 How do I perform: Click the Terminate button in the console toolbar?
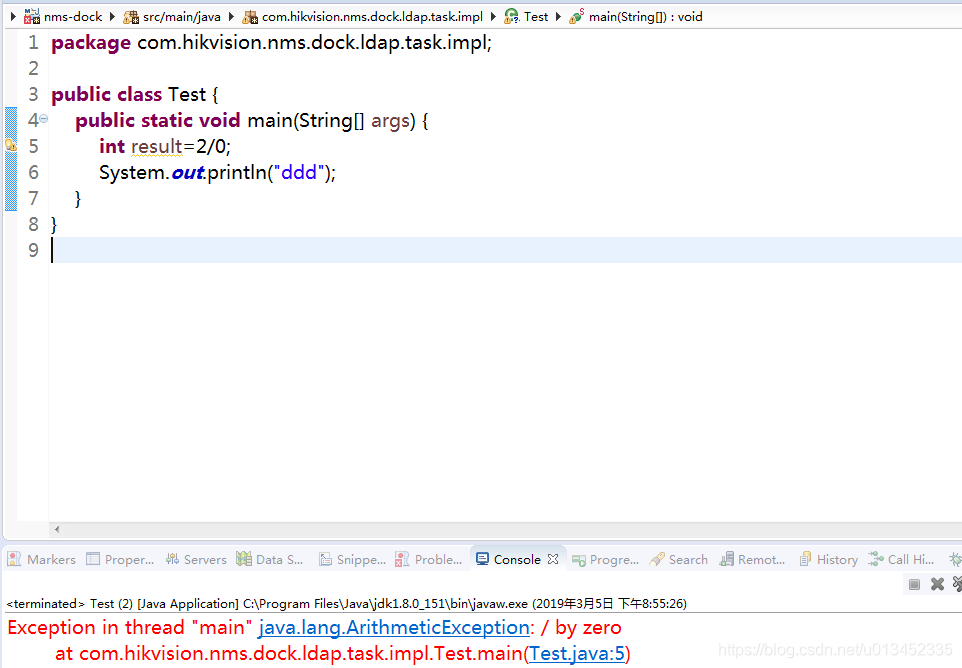(x=914, y=584)
